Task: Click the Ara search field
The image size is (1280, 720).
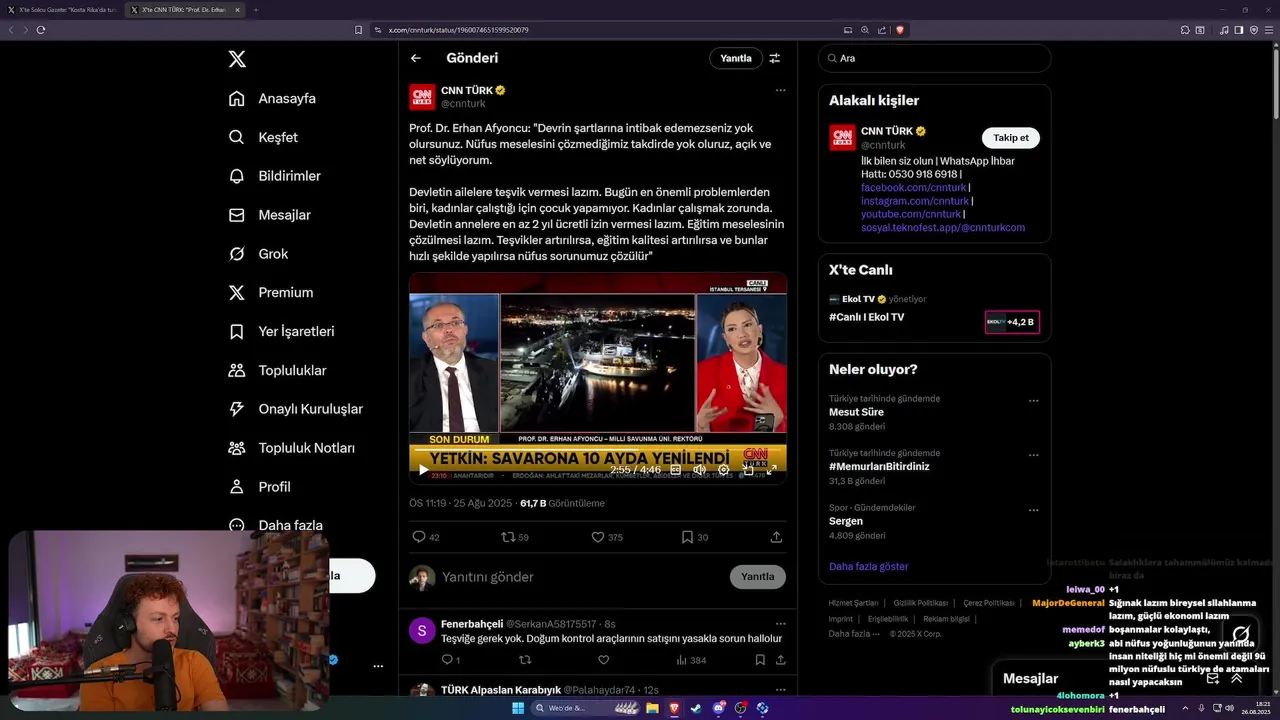Action: coord(935,58)
